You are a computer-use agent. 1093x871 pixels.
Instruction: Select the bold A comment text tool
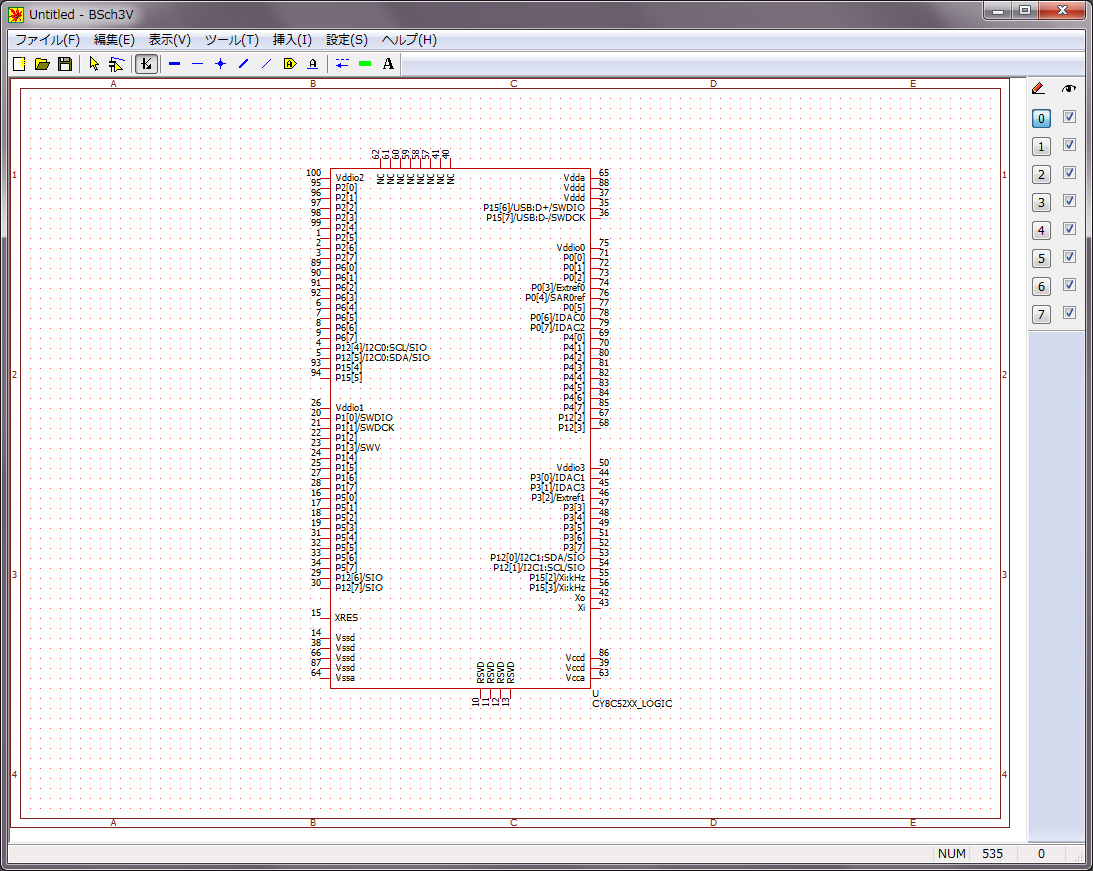point(388,64)
